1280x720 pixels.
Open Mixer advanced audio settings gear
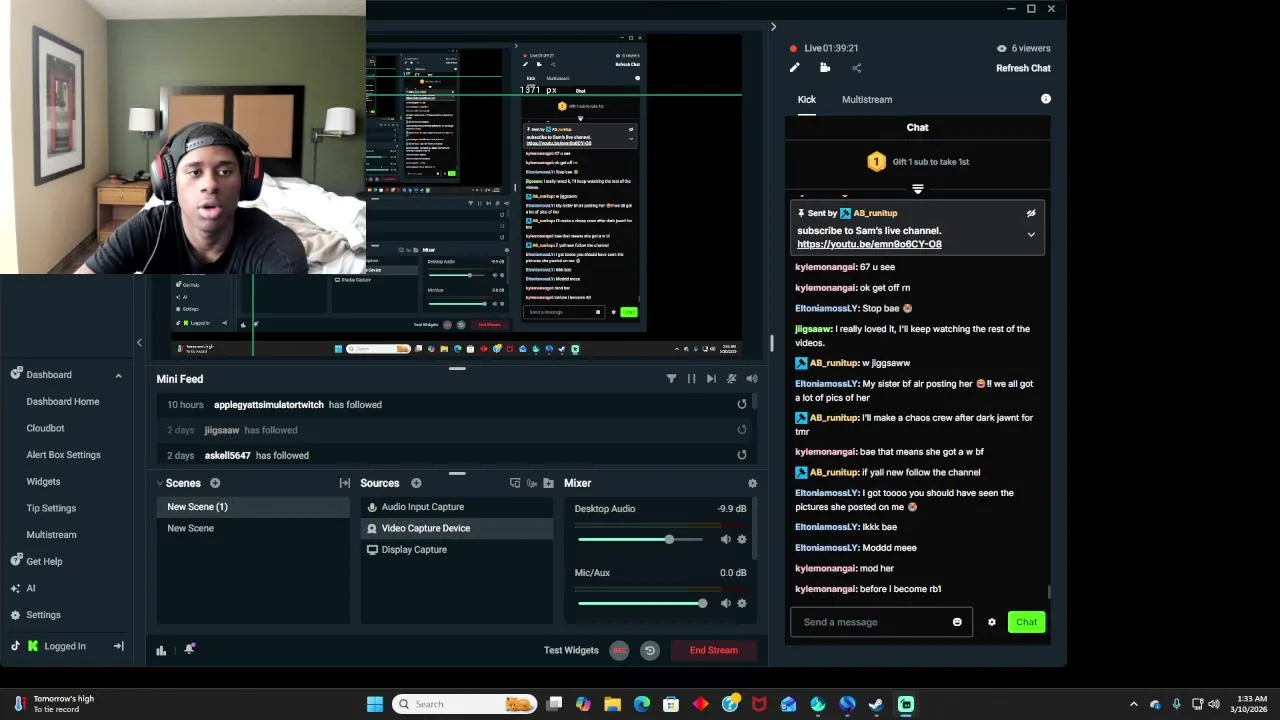click(x=752, y=483)
